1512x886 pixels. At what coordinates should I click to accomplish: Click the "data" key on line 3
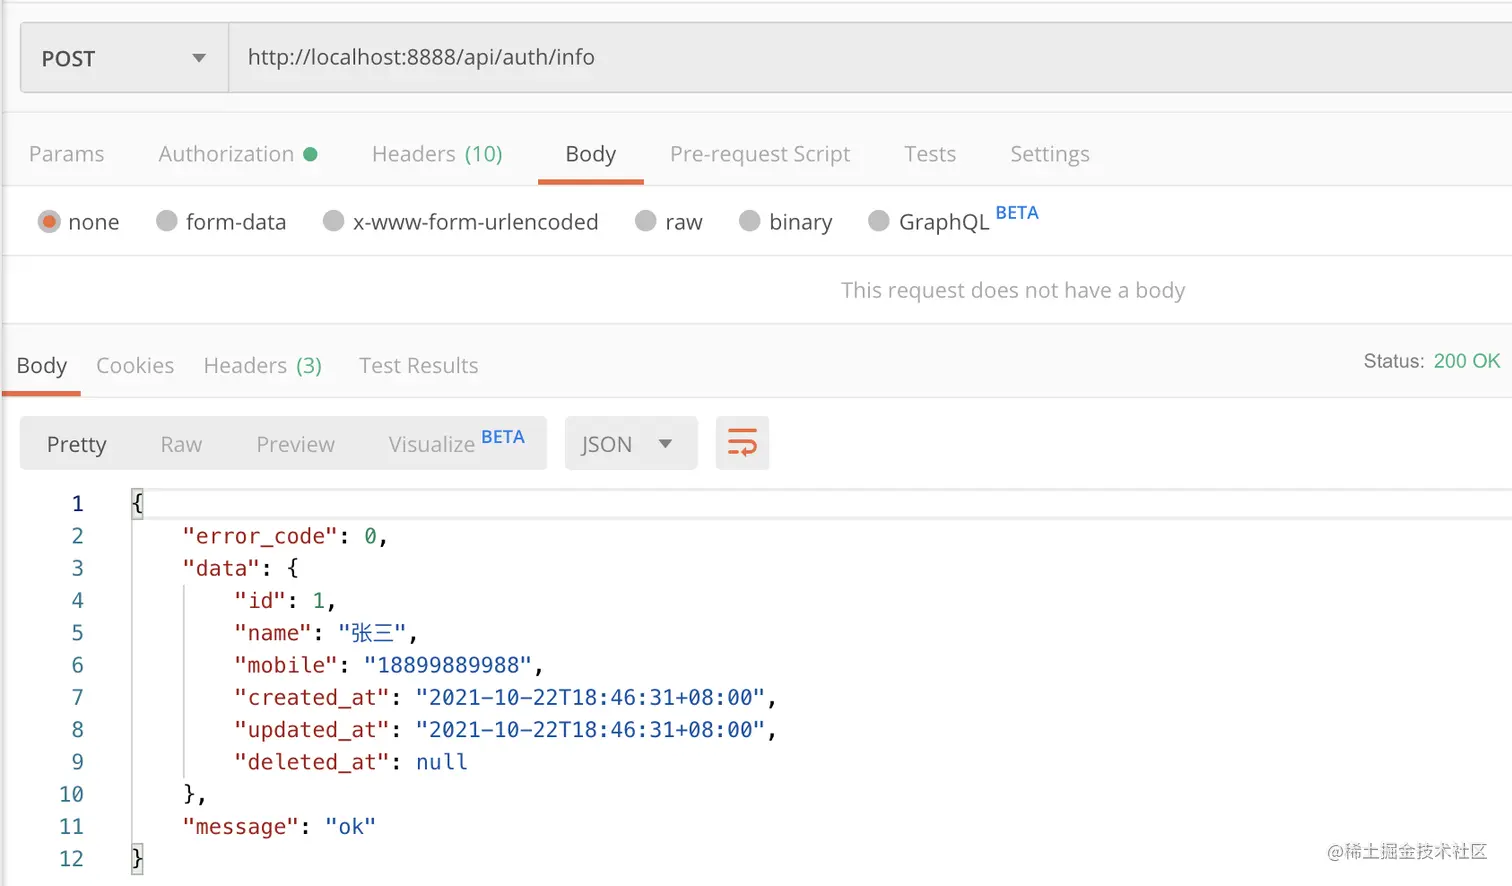tap(221, 568)
